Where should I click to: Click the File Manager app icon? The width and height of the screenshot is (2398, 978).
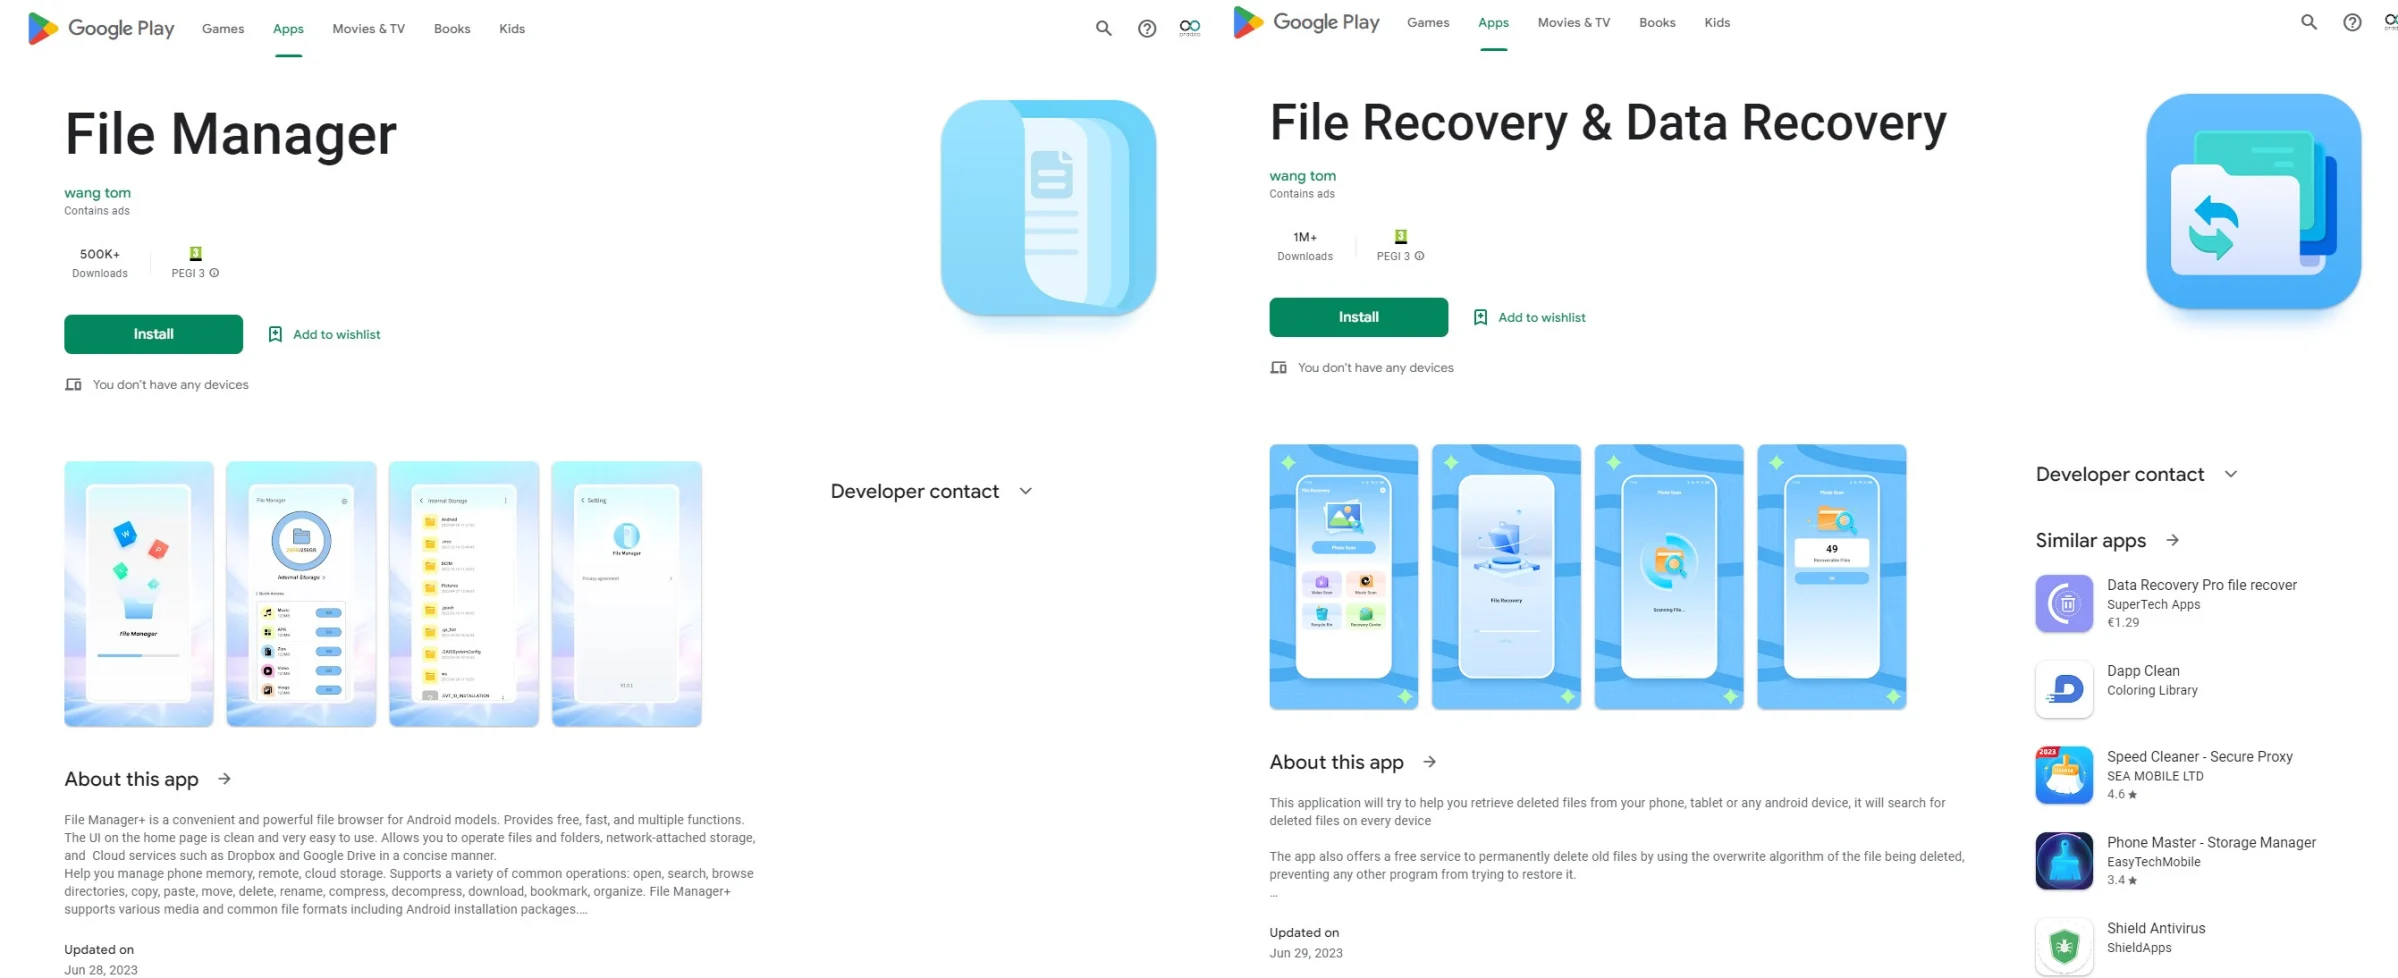click(1048, 207)
